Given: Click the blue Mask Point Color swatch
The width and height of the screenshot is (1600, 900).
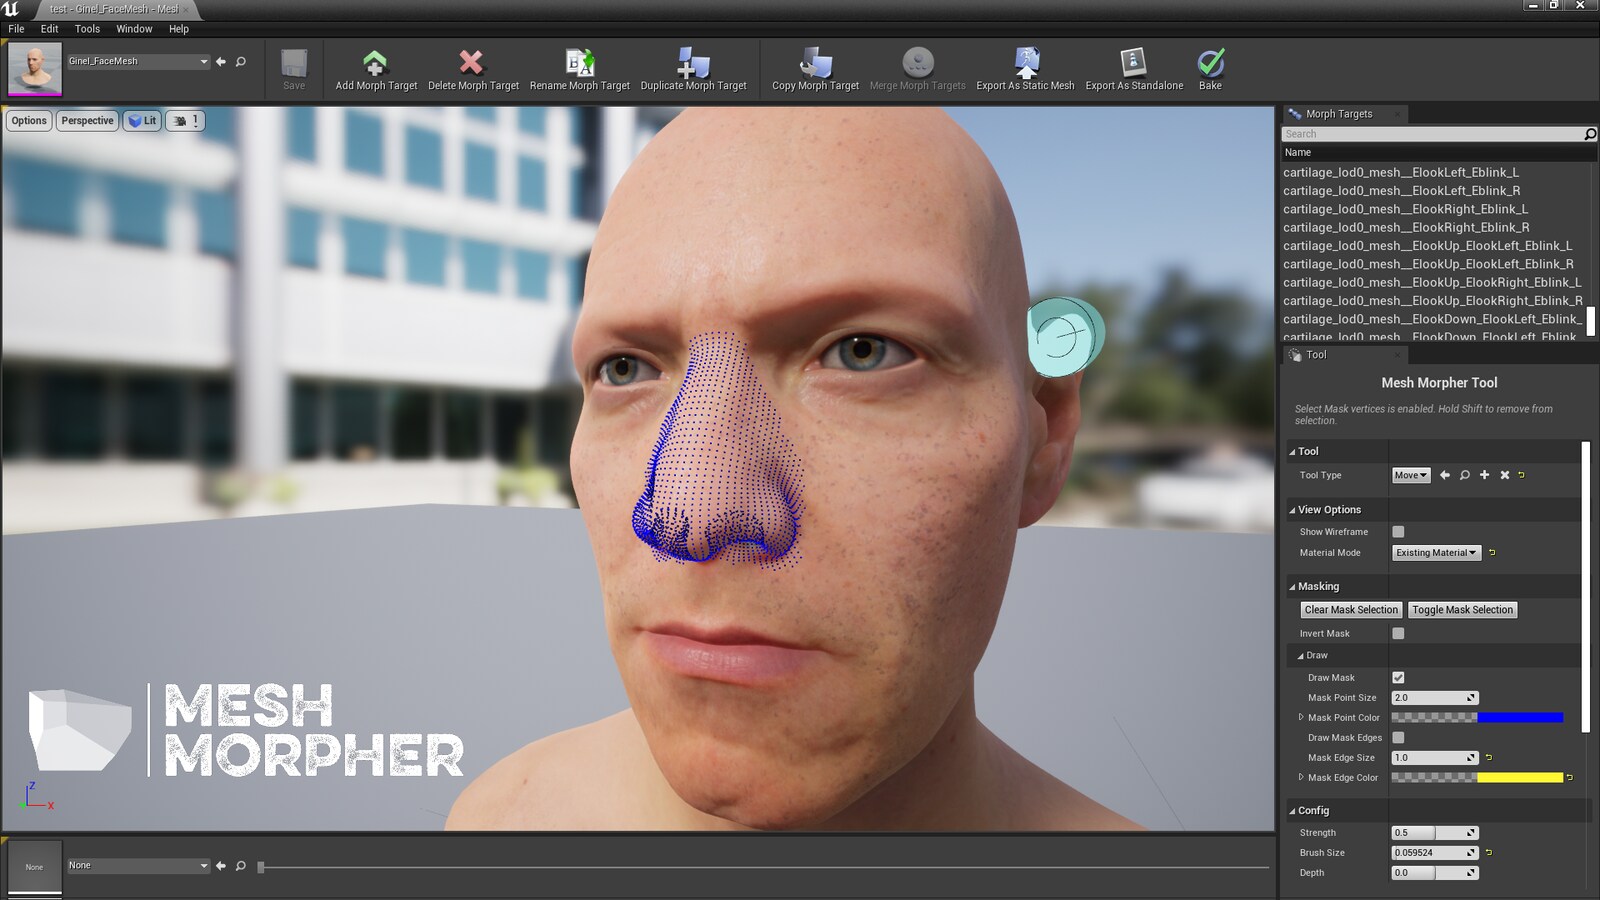Looking at the screenshot, I should click(1518, 717).
